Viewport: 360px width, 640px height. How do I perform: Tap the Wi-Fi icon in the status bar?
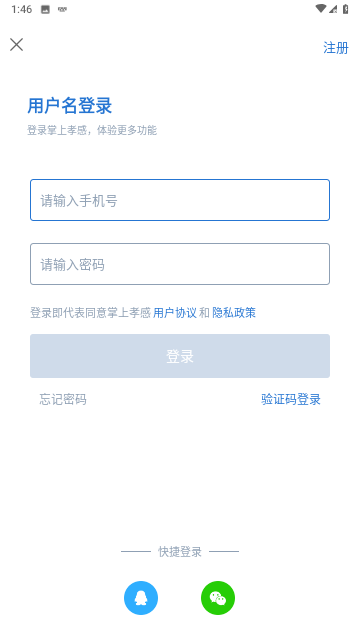click(321, 9)
